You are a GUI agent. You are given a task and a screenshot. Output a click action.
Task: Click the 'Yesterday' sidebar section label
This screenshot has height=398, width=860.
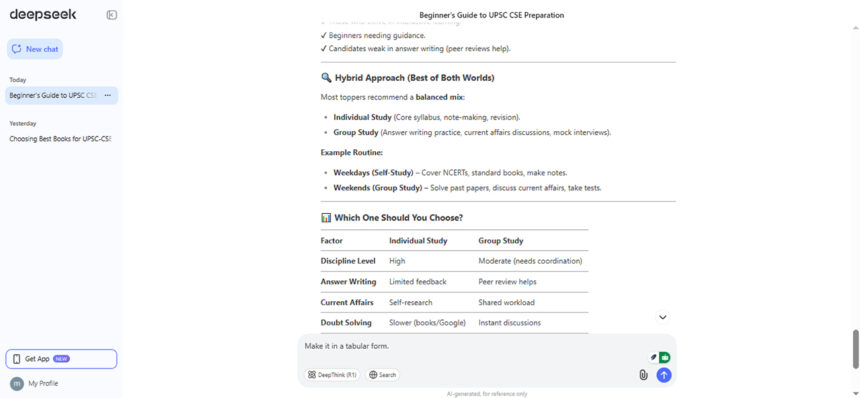22,124
